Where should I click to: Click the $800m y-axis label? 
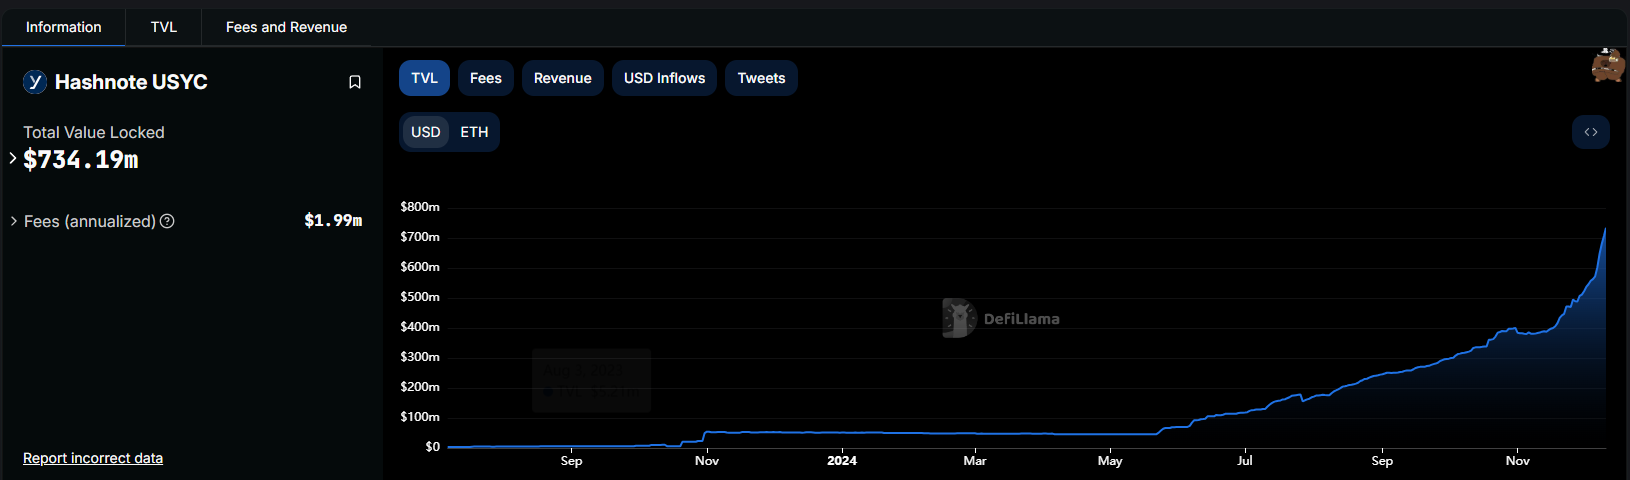420,207
